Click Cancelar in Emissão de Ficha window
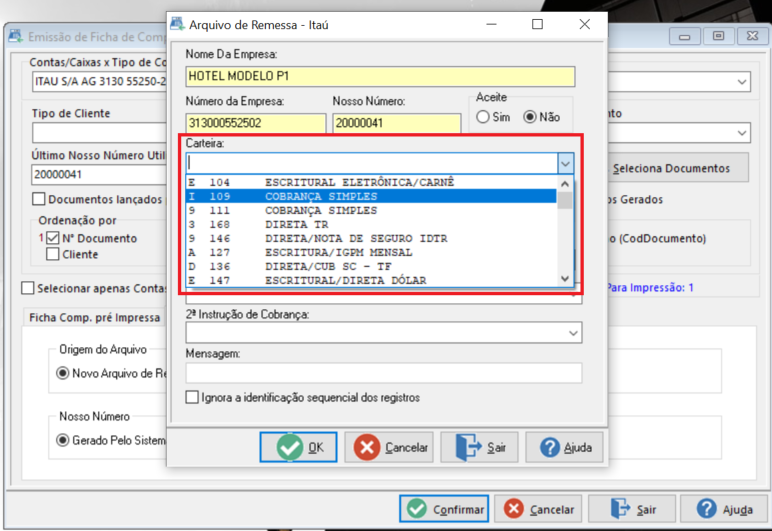 tap(538, 509)
